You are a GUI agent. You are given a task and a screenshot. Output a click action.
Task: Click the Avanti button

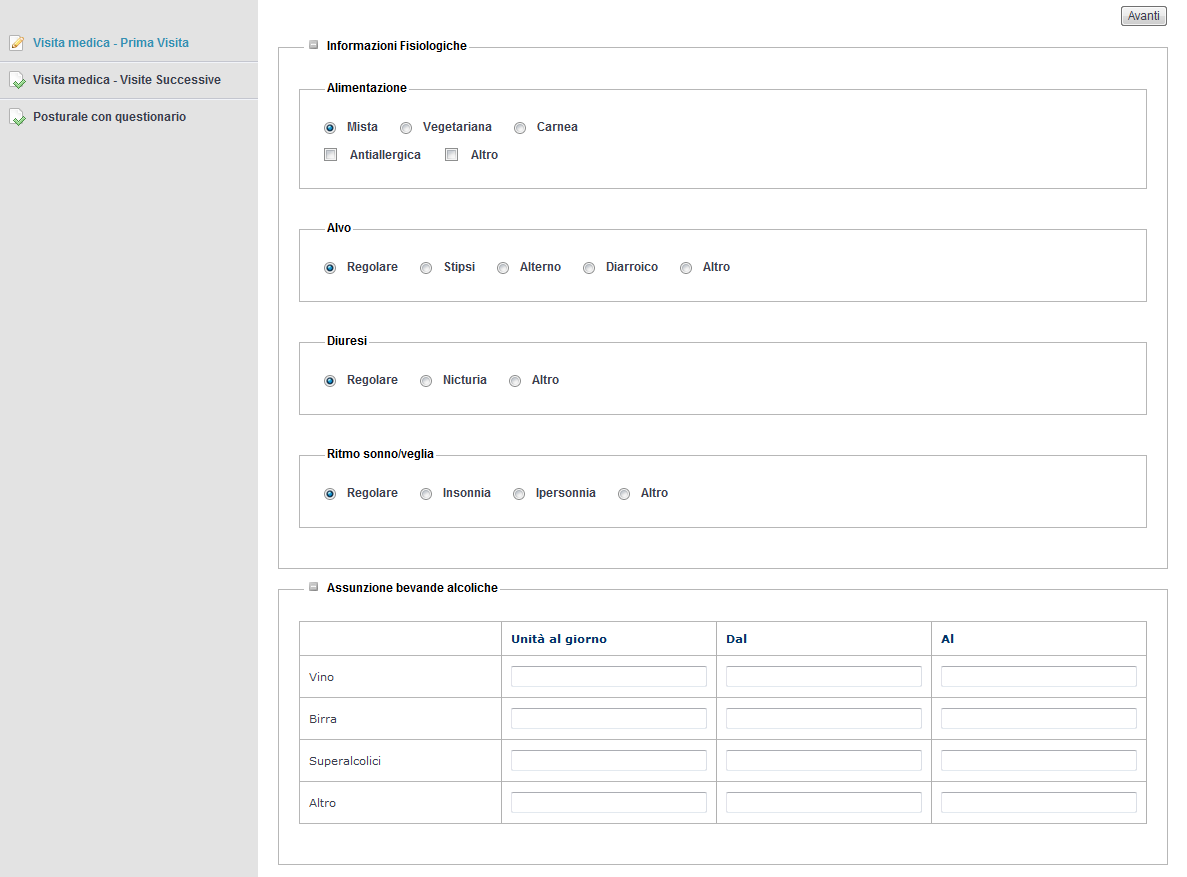(x=1143, y=16)
